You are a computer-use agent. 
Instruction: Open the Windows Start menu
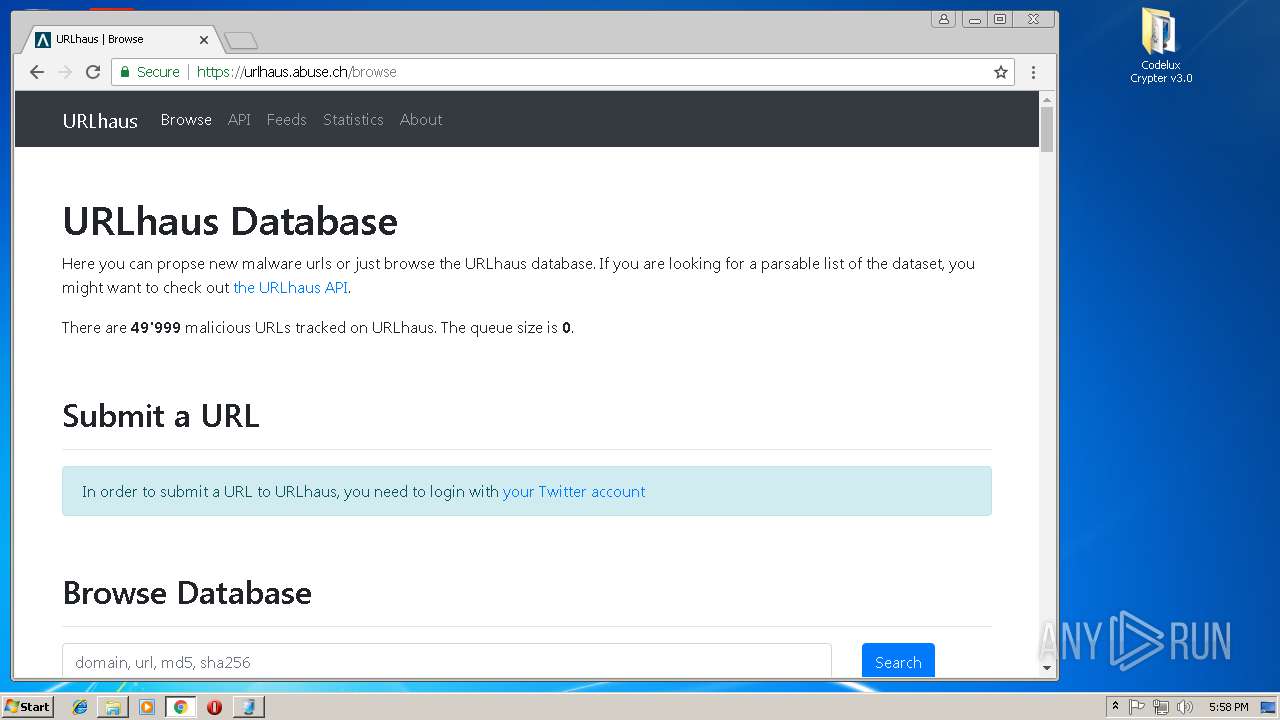coord(27,706)
